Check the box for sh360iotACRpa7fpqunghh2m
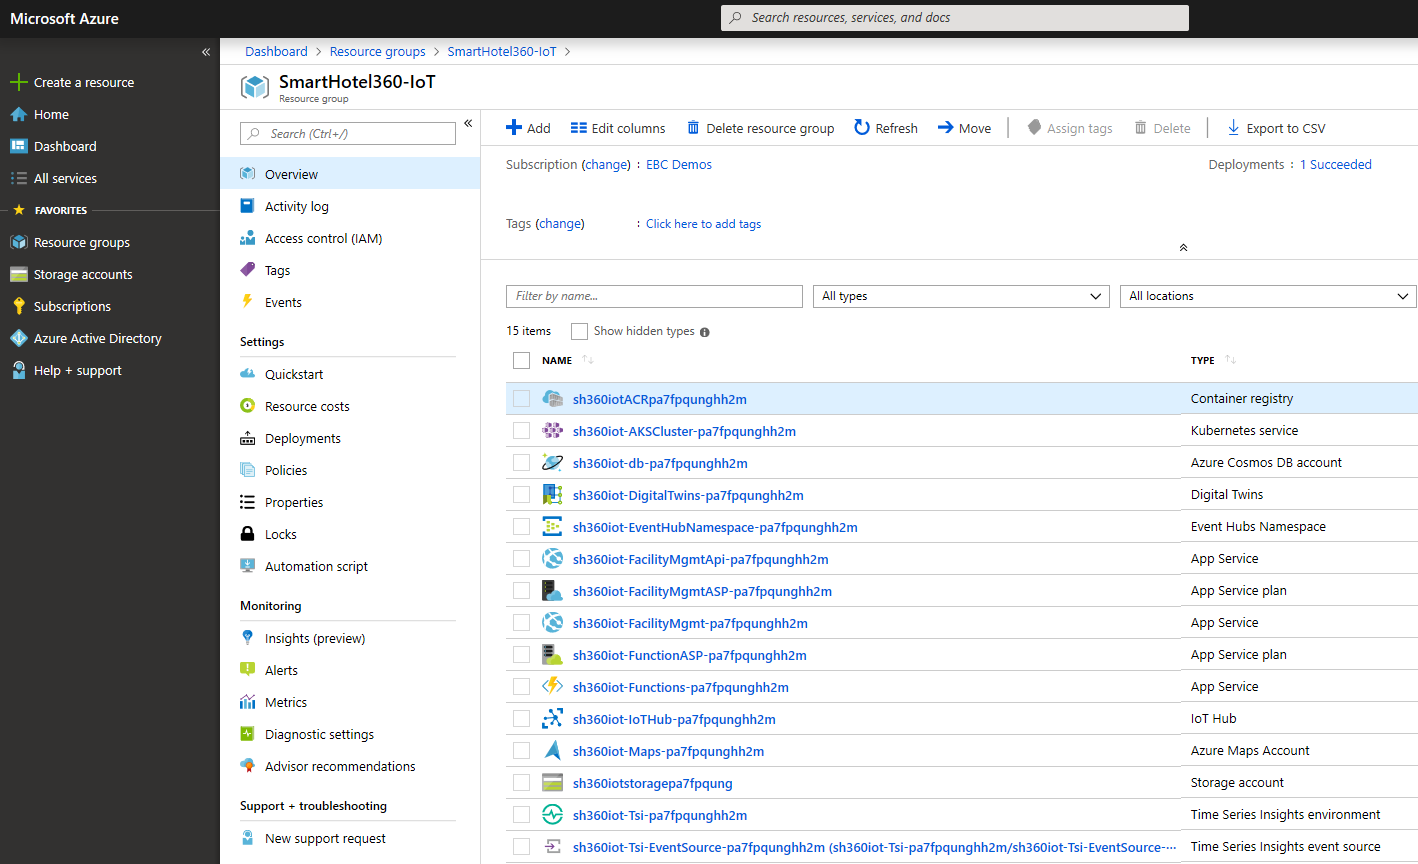 (x=521, y=399)
